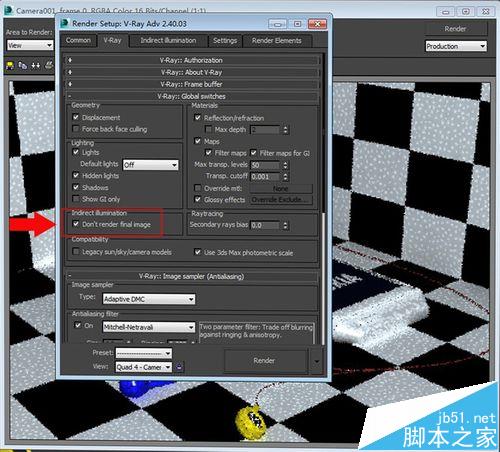Click the None override material button
The height and width of the screenshot is (452, 500).
[281, 188]
